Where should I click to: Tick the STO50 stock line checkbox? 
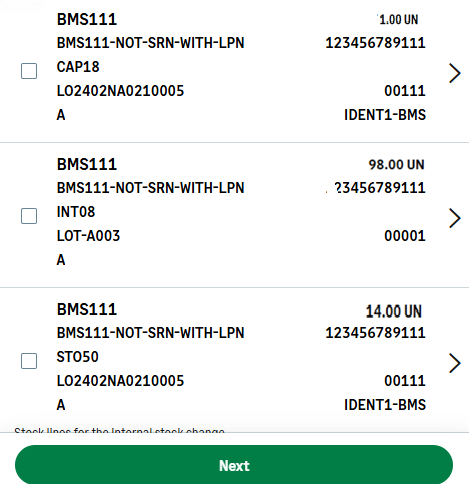click(29, 361)
